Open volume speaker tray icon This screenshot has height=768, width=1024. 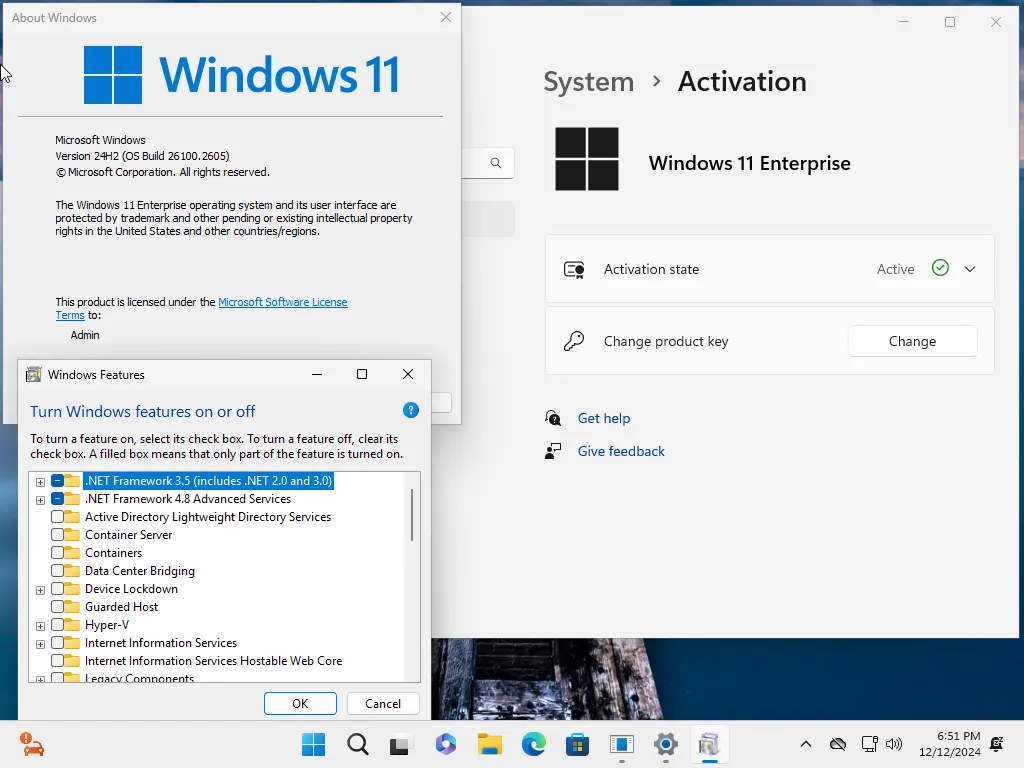894,744
